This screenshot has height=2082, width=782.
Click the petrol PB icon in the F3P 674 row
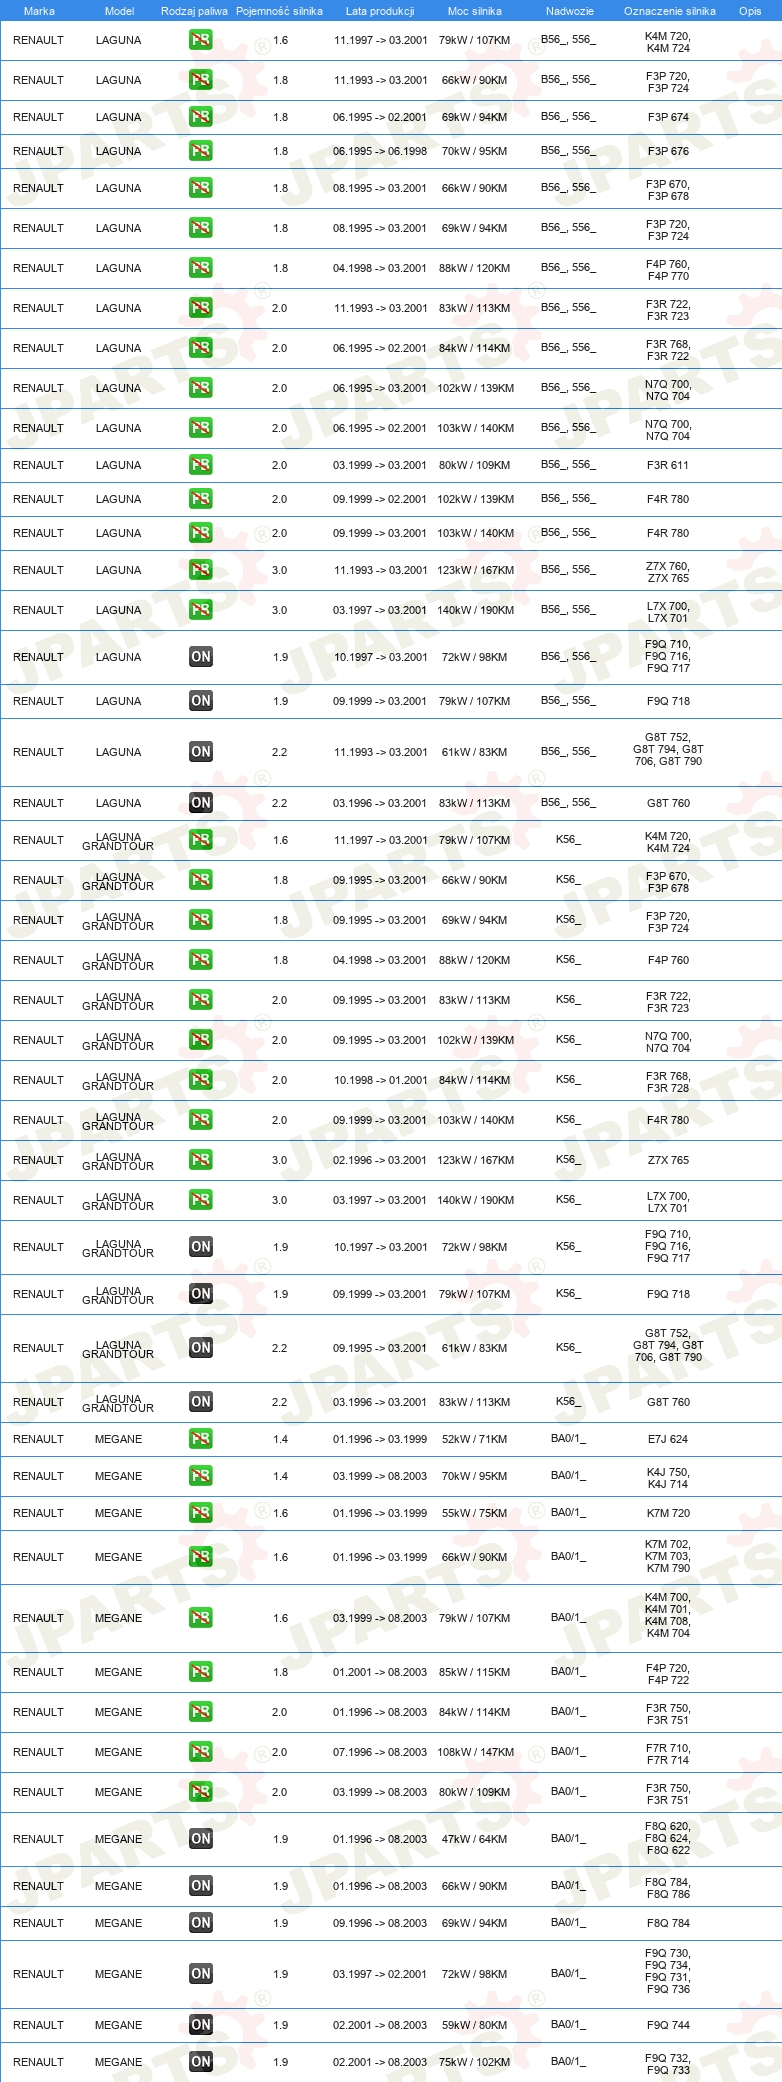coord(201,117)
